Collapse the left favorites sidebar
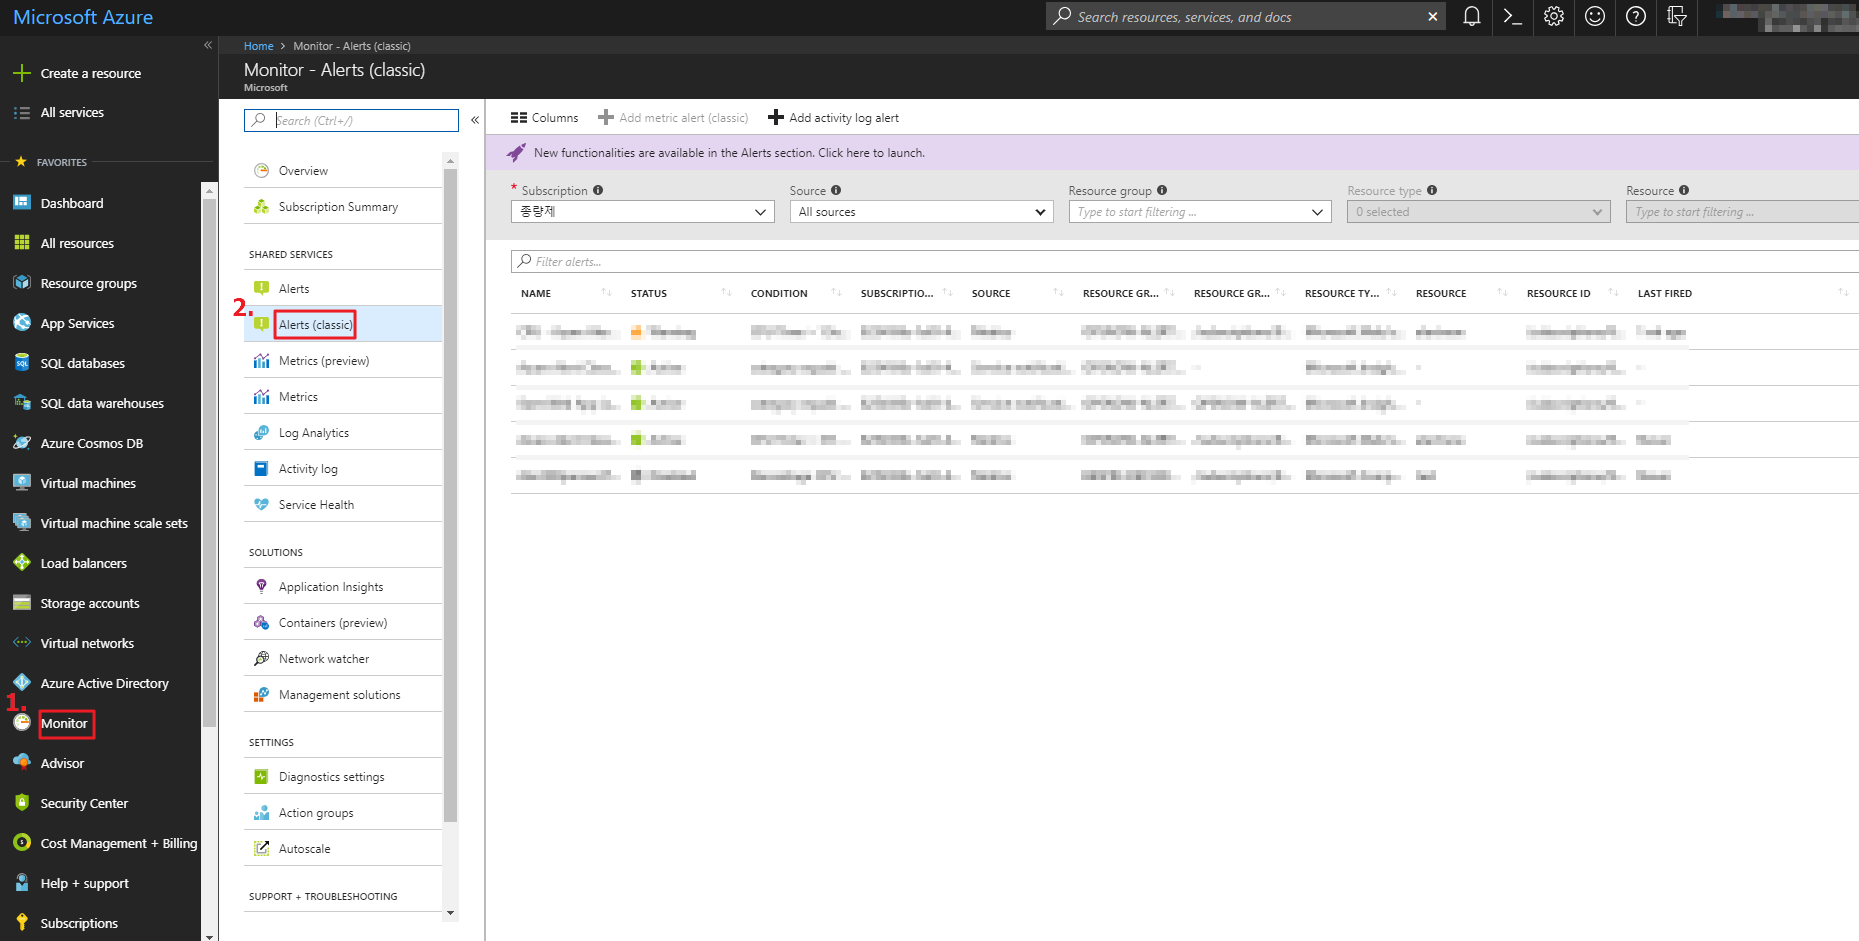1859x941 pixels. [x=208, y=45]
